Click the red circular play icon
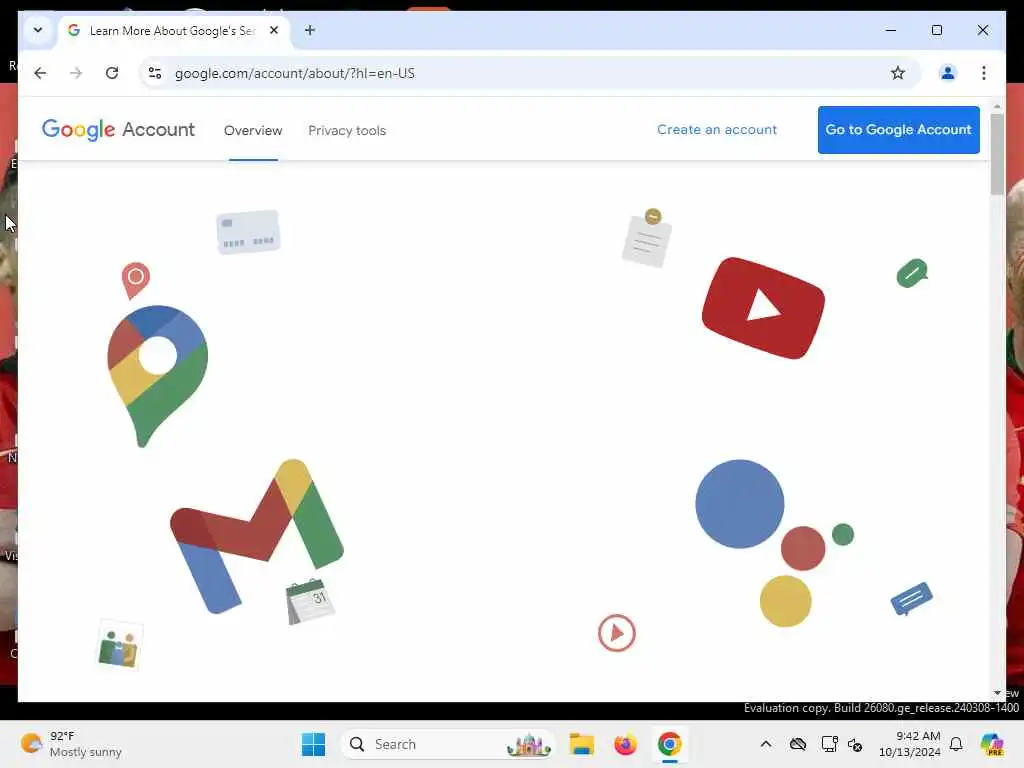Image resolution: width=1024 pixels, height=768 pixels. click(x=616, y=632)
